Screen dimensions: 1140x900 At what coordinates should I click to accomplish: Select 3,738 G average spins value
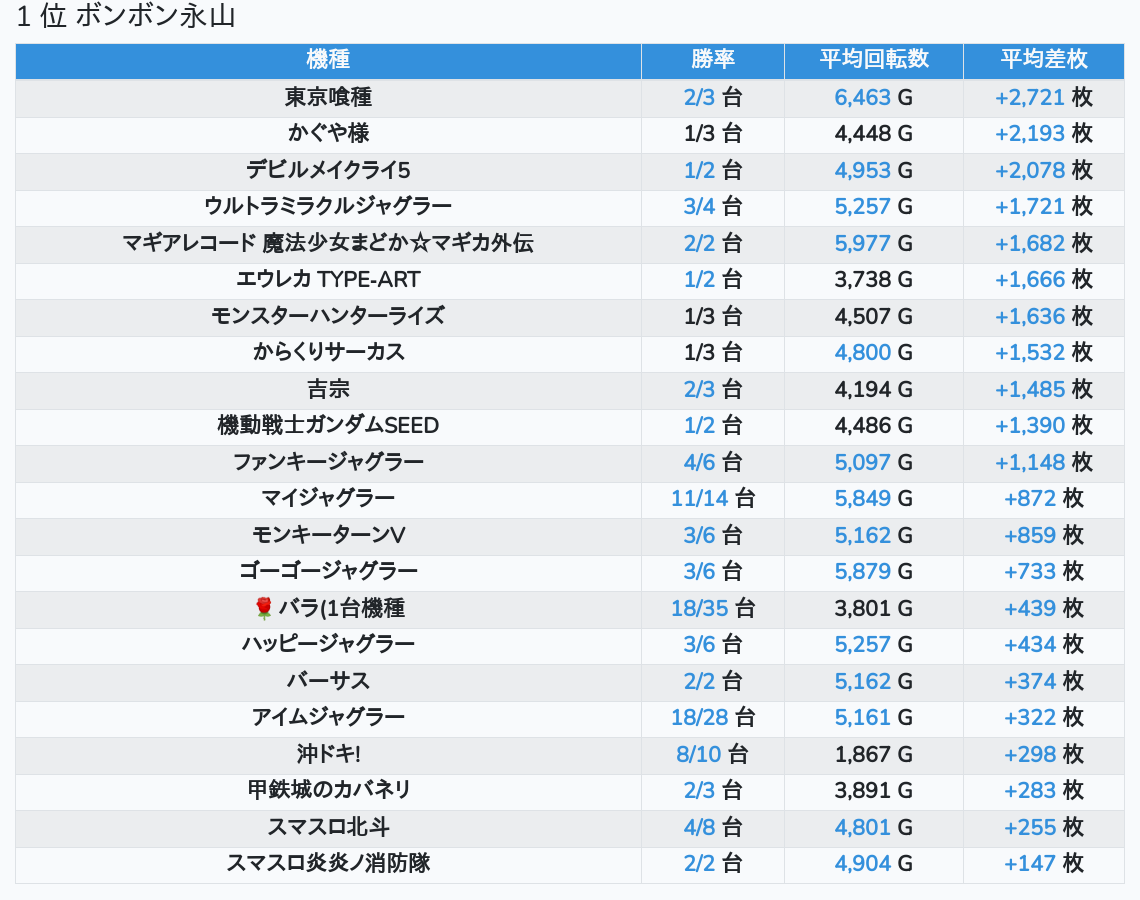(873, 280)
